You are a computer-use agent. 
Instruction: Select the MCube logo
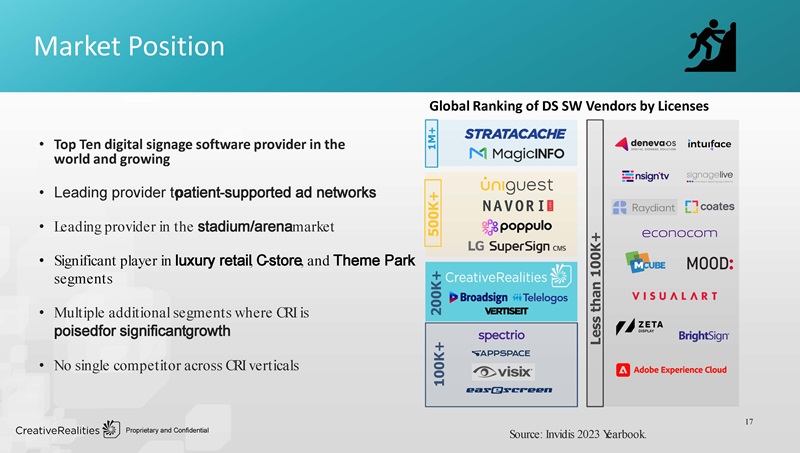coord(645,262)
